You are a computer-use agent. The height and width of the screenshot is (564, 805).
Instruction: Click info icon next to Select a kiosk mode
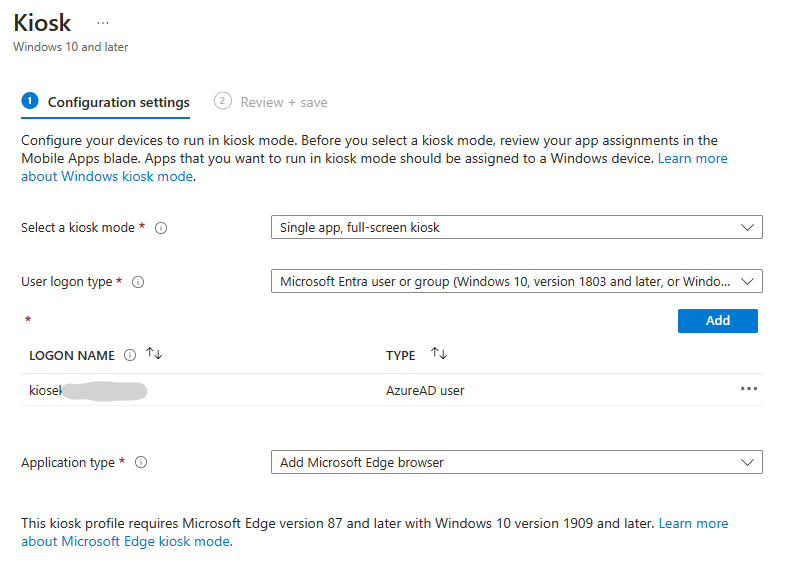(161, 228)
